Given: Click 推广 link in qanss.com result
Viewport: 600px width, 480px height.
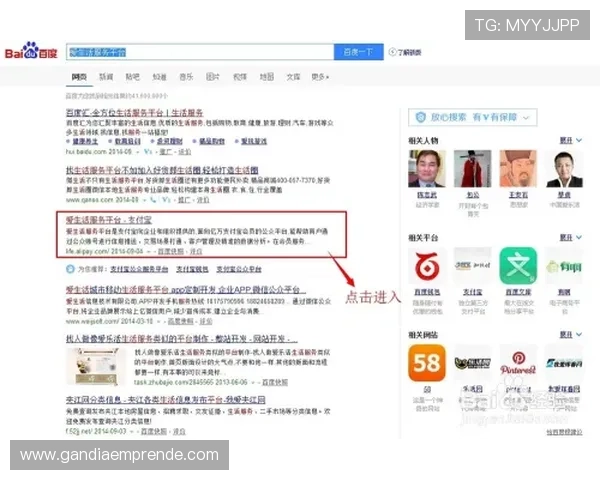Looking at the screenshot, I should pos(184,199).
